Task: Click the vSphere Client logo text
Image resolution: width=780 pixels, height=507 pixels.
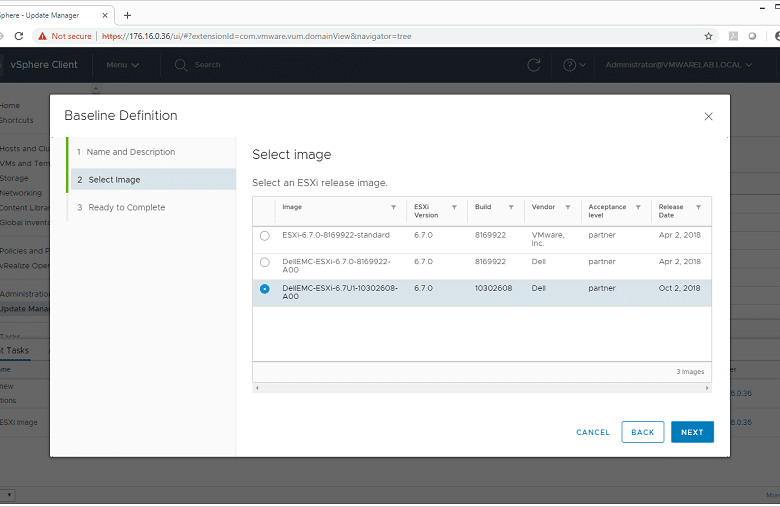Action: 44,65
